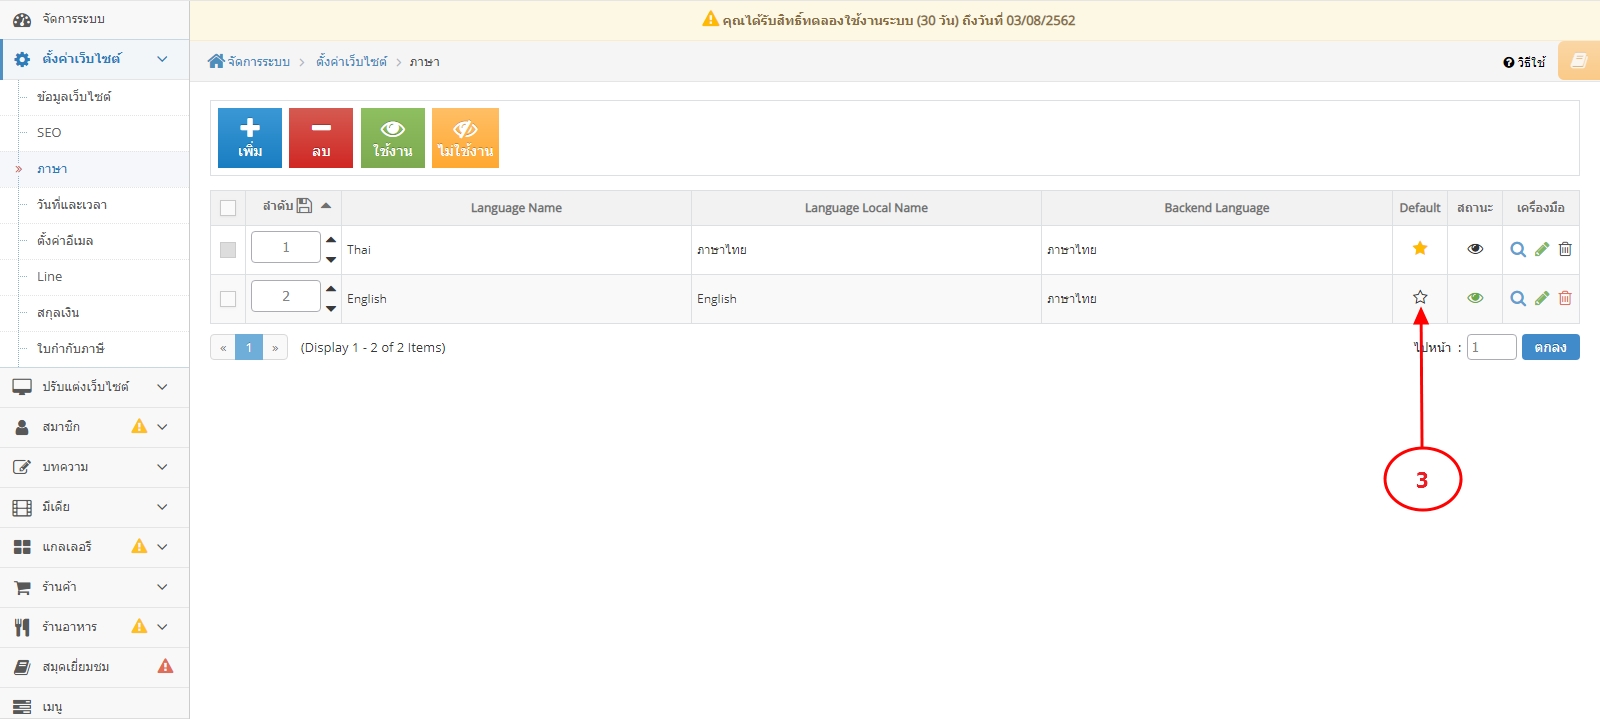Click the Language Name column header

[x=516, y=208]
